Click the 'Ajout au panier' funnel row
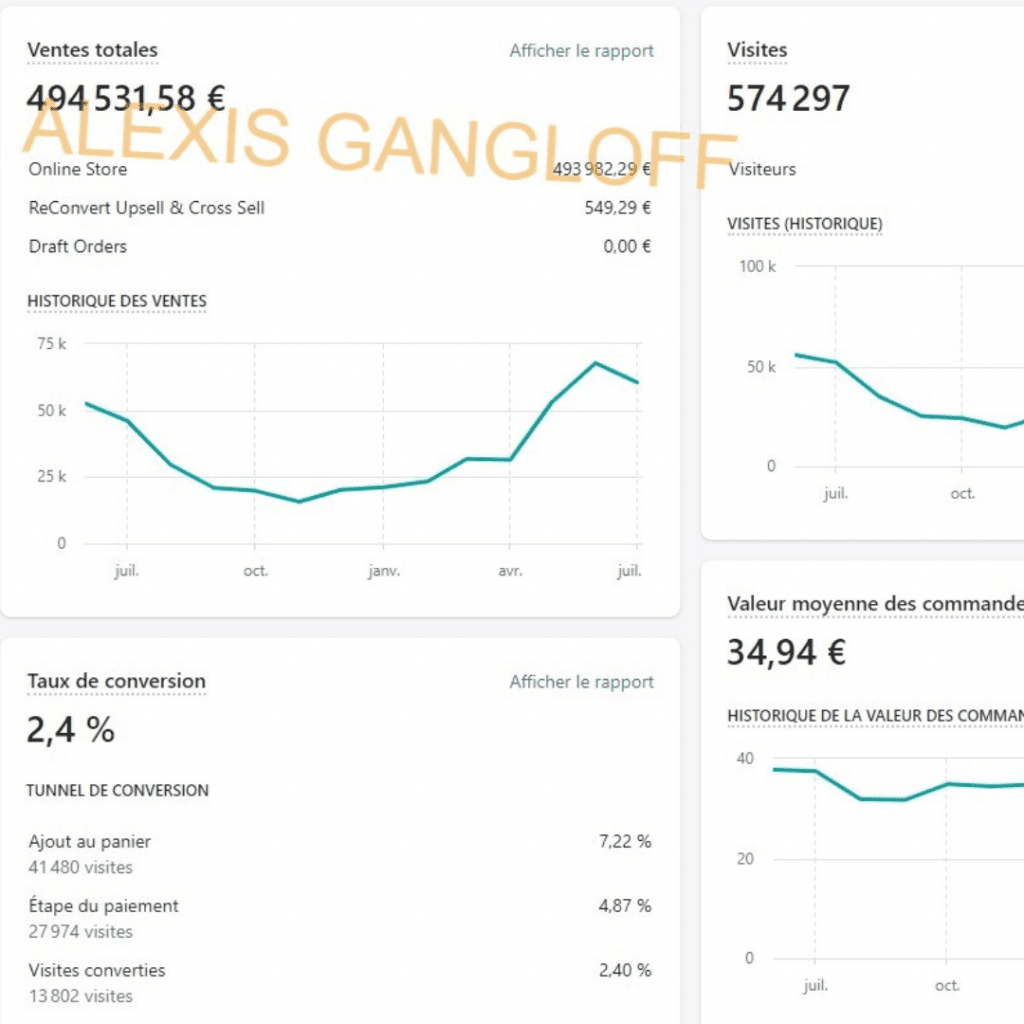This screenshot has width=1024, height=1024. 89,842
